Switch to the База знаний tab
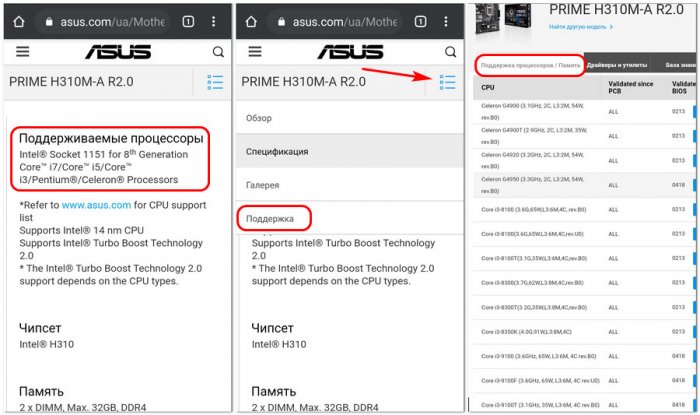The width and height of the screenshot is (700, 415). (x=675, y=65)
